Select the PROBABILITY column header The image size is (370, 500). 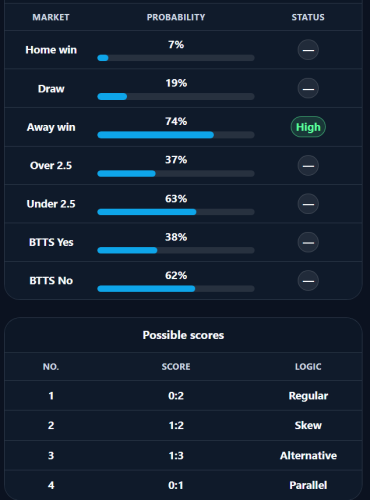tap(176, 17)
